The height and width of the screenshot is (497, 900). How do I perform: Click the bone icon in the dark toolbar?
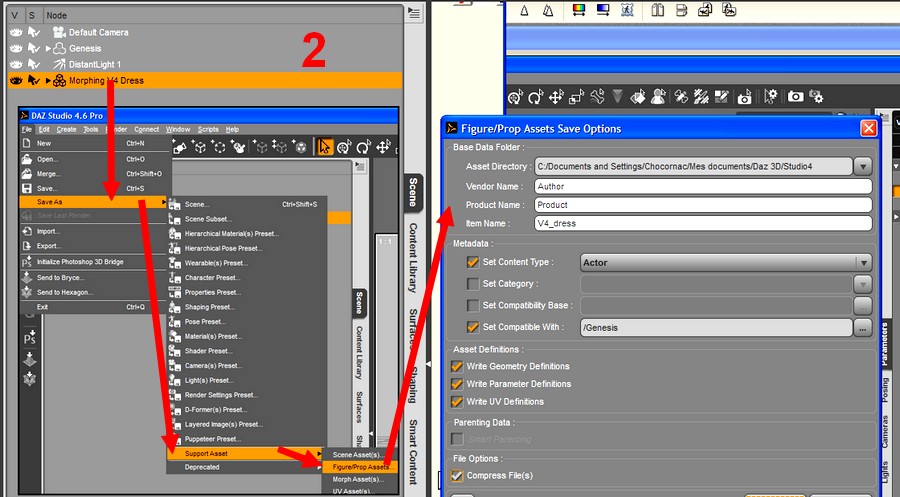(597, 96)
